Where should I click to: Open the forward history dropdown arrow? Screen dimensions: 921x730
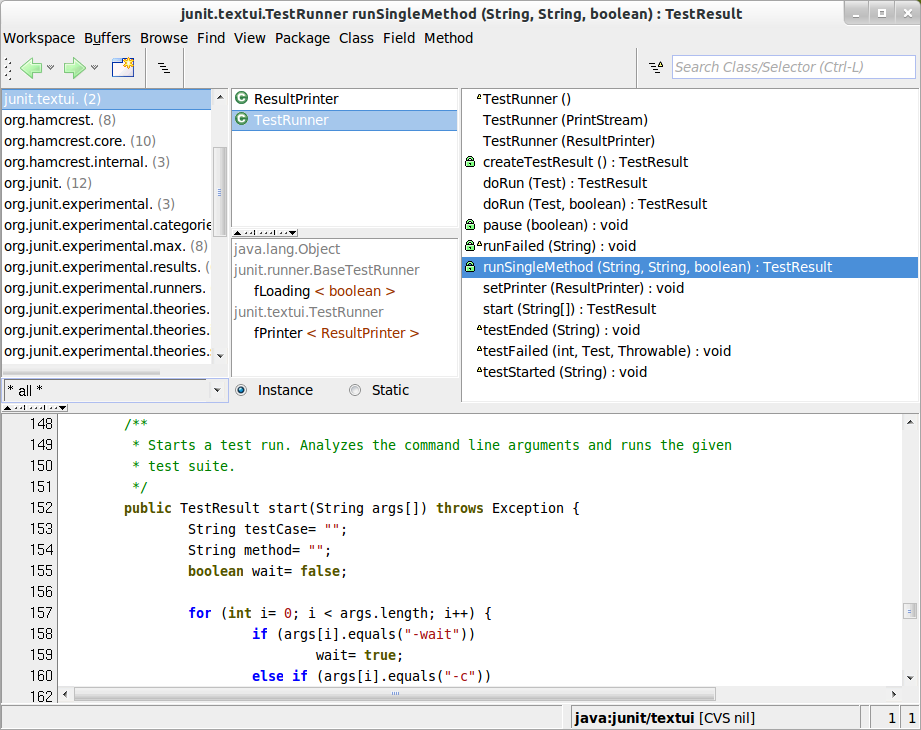pos(95,68)
